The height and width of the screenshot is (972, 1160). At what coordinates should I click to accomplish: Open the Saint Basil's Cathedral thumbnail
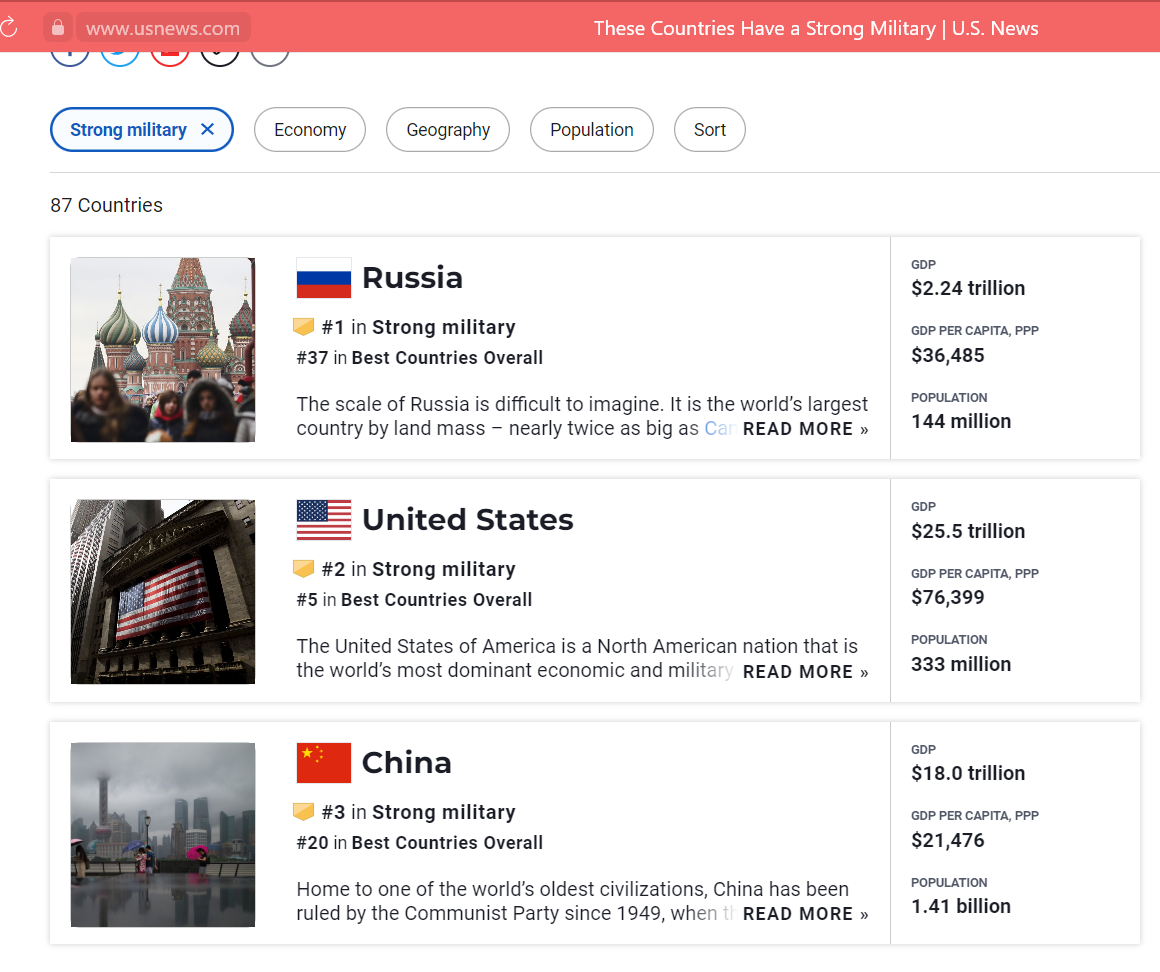click(x=163, y=349)
